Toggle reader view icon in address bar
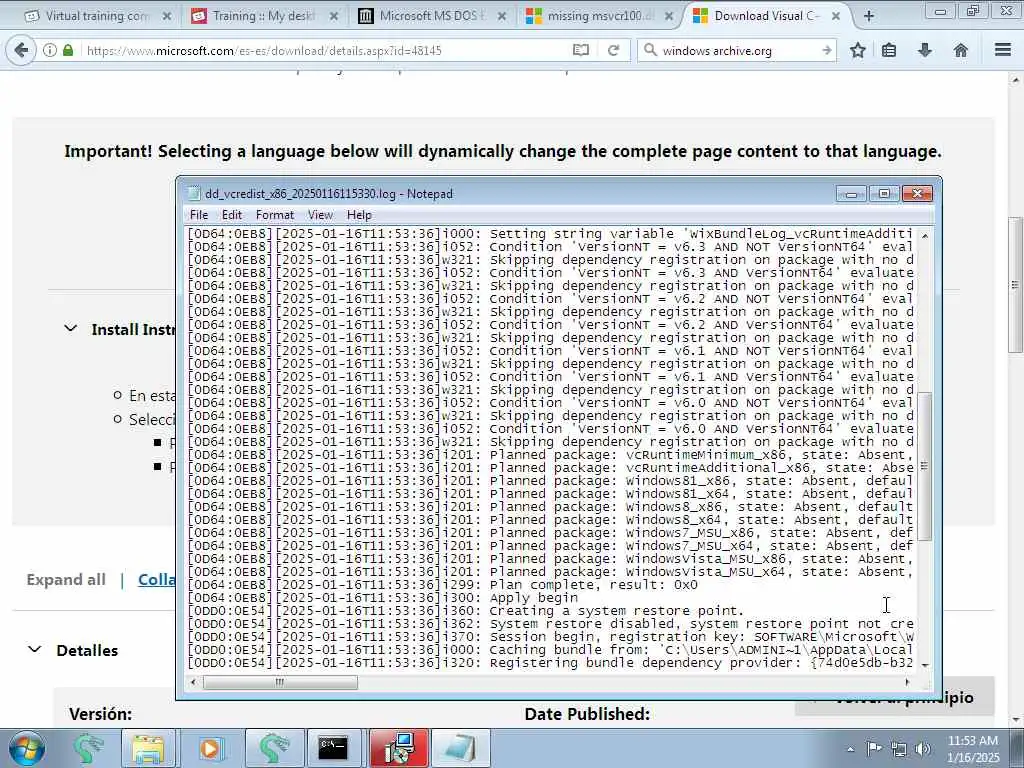The image size is (1024, 768). (581, 50)
